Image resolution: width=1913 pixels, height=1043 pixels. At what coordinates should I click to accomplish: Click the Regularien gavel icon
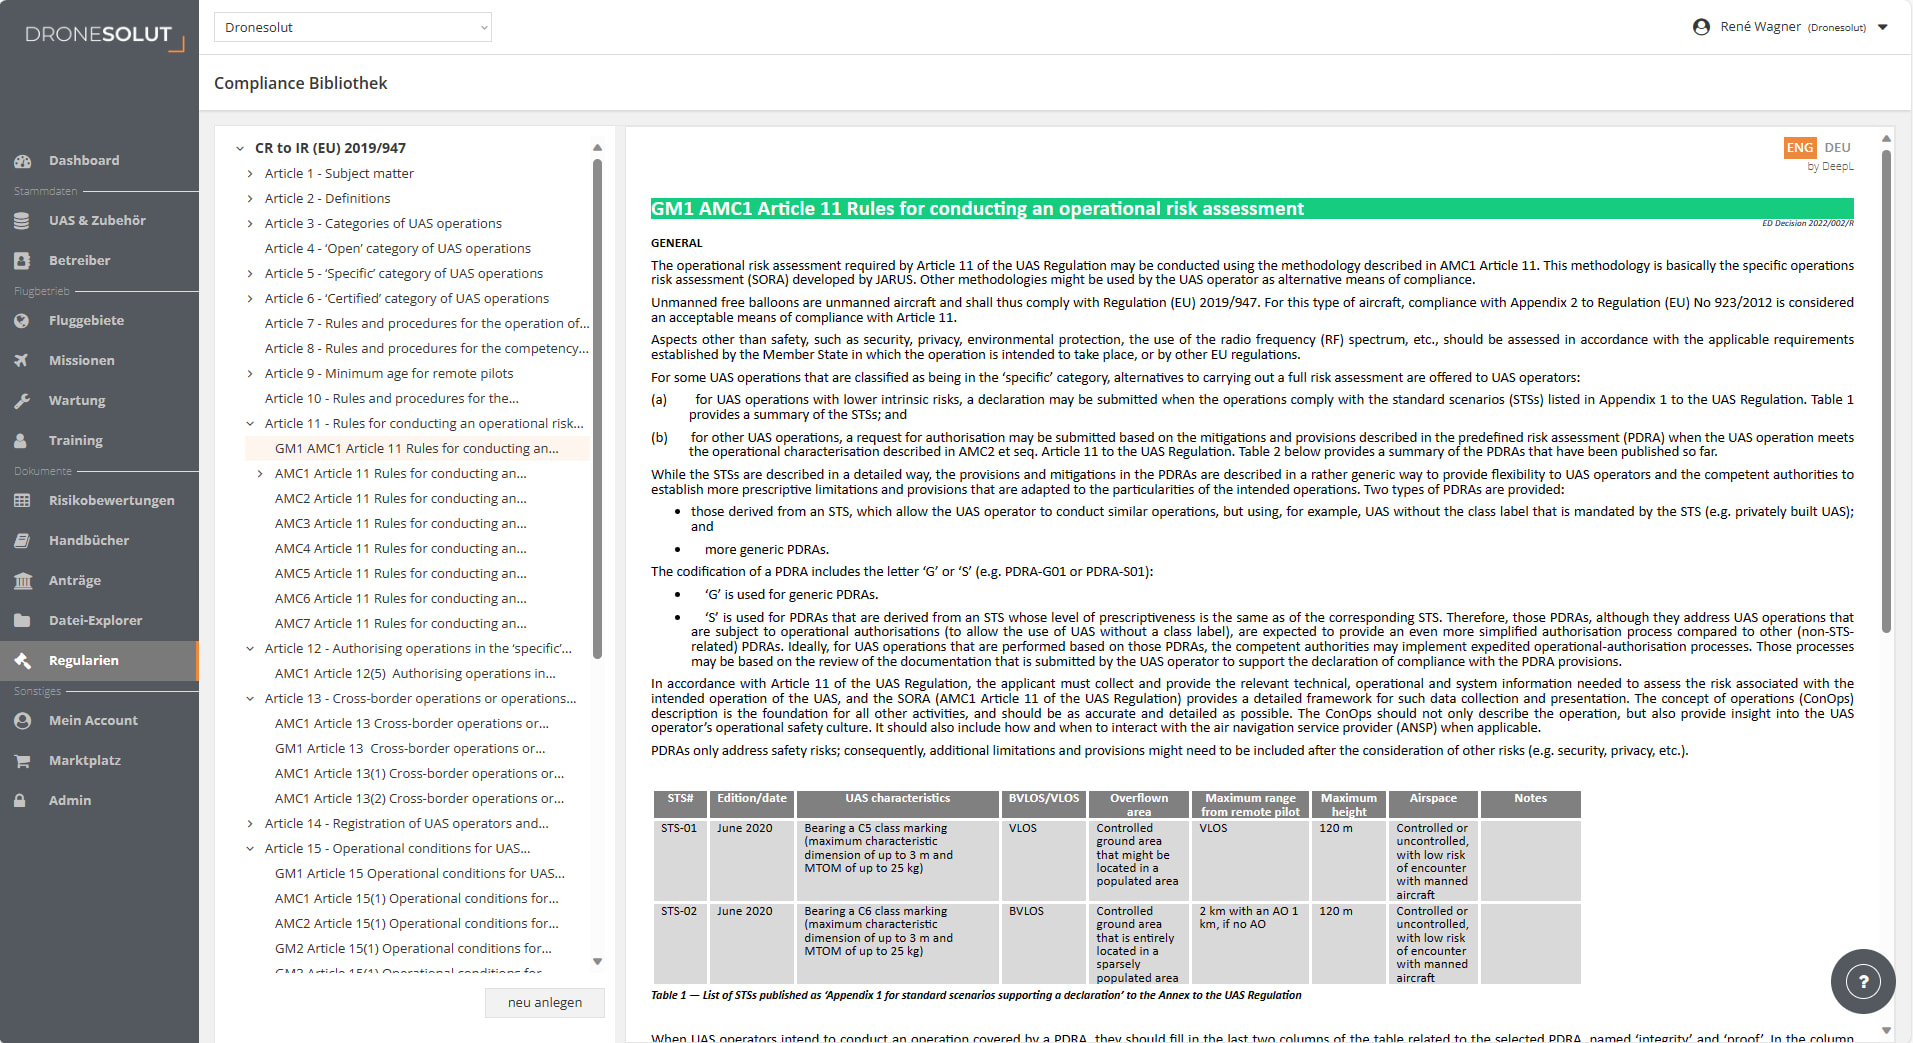tap(22, 661)
